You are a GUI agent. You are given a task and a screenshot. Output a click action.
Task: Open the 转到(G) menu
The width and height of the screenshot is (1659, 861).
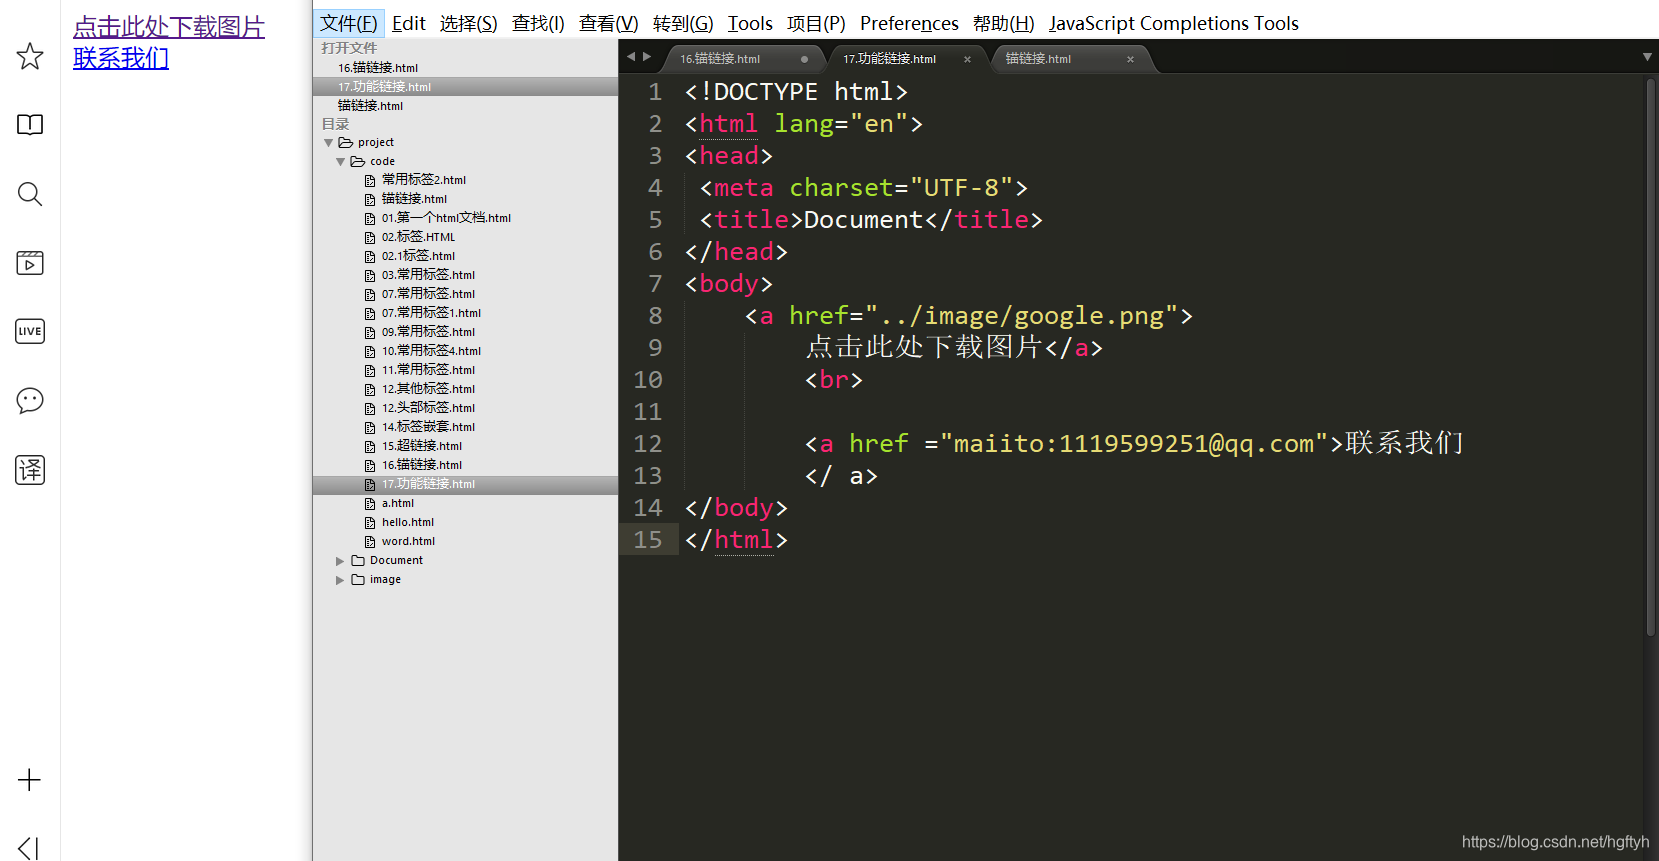point(683,23)
